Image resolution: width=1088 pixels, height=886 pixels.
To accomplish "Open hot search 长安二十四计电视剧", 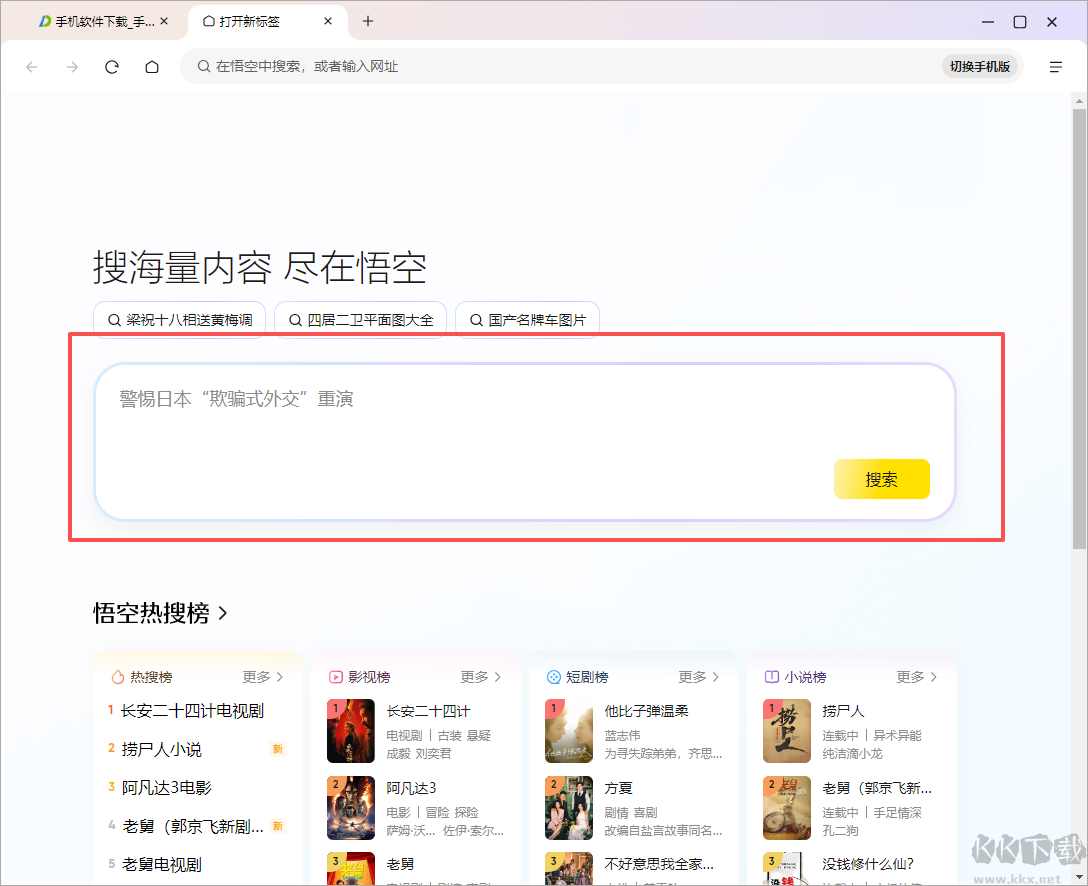I will tap(192, 711).
